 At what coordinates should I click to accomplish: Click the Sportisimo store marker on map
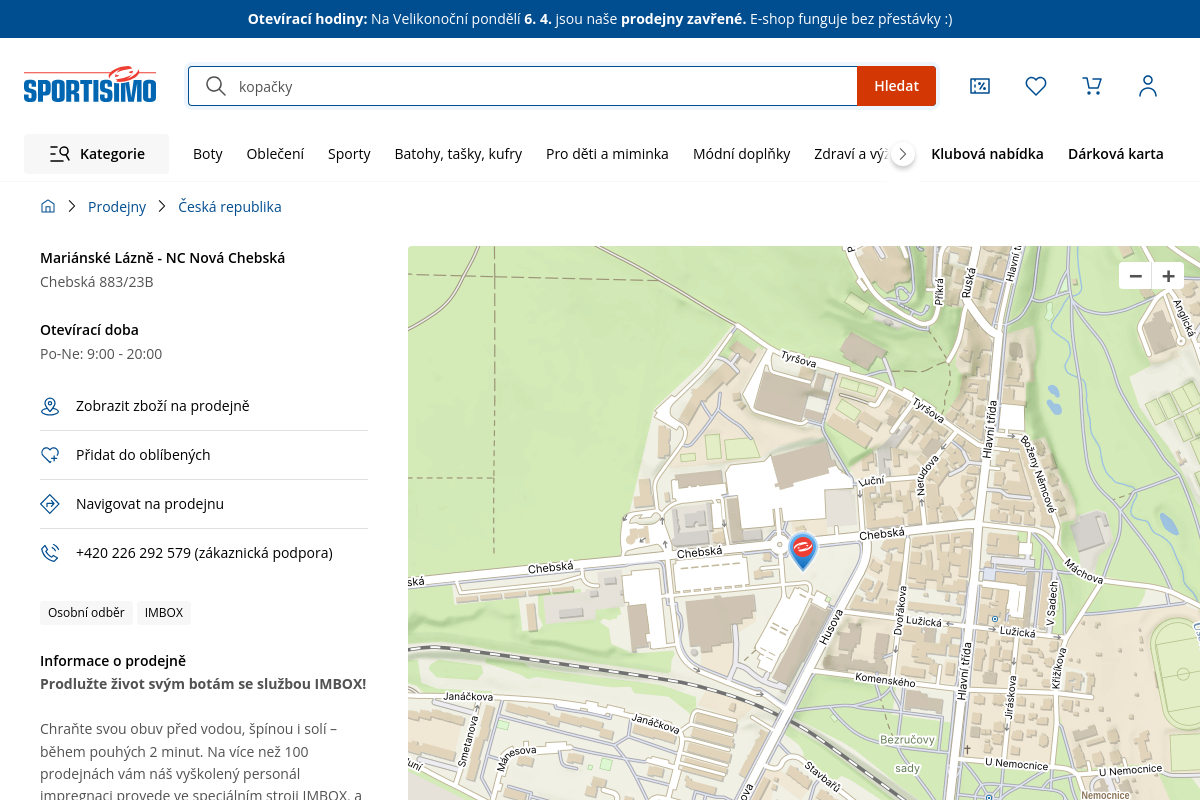pyautogui.click(x=802, y=550)
